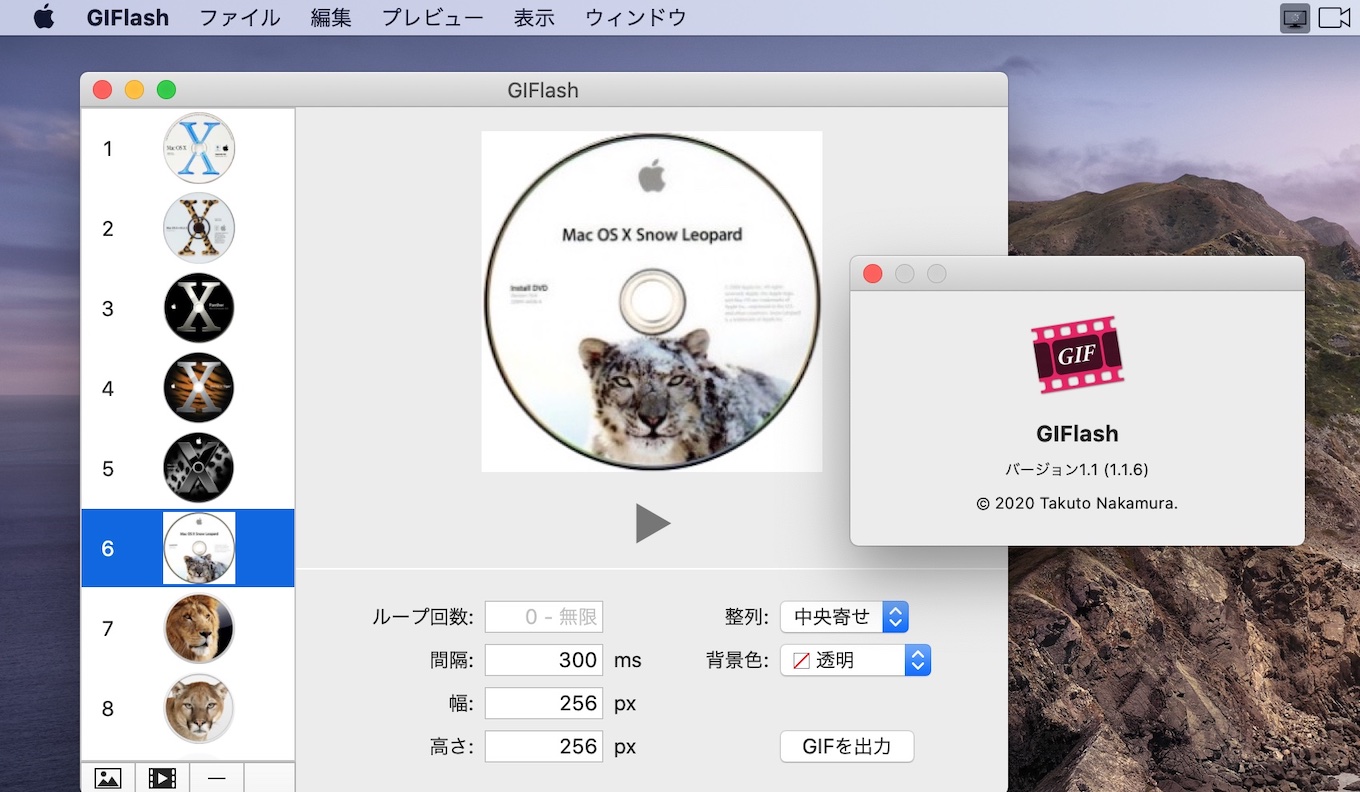The width and height of the screenshot is (1360, 792).
Task: Click the 間隔 interval field showing 300
Action: pyautogui.click(x=544, y=660)
